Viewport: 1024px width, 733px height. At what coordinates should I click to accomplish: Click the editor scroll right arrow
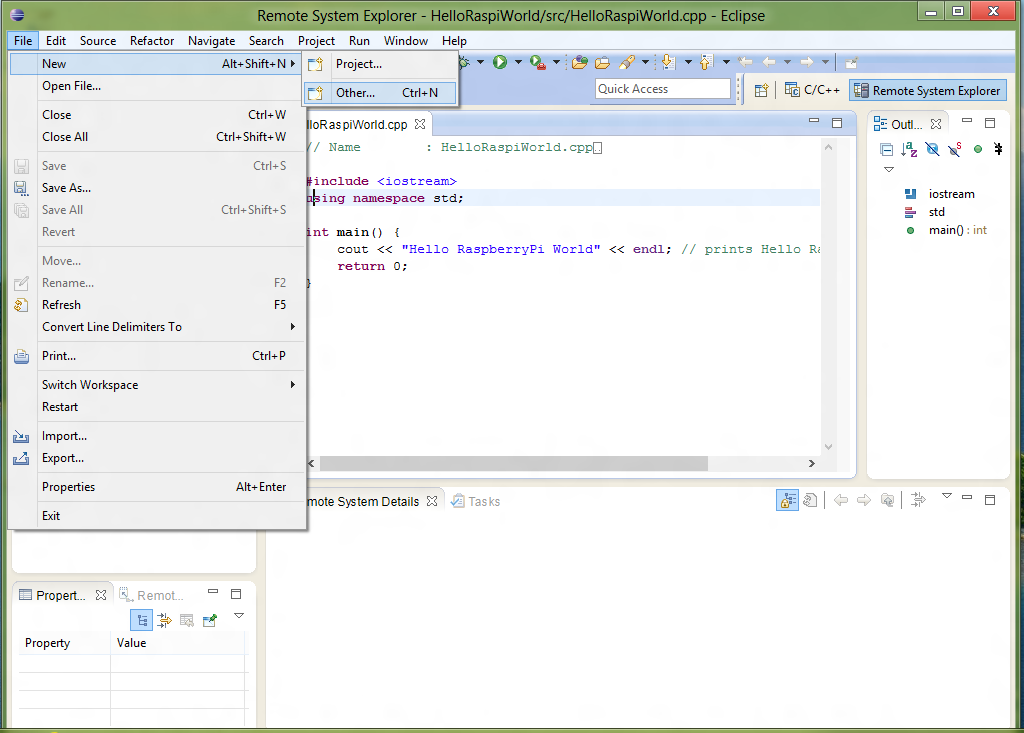[812, 463]
